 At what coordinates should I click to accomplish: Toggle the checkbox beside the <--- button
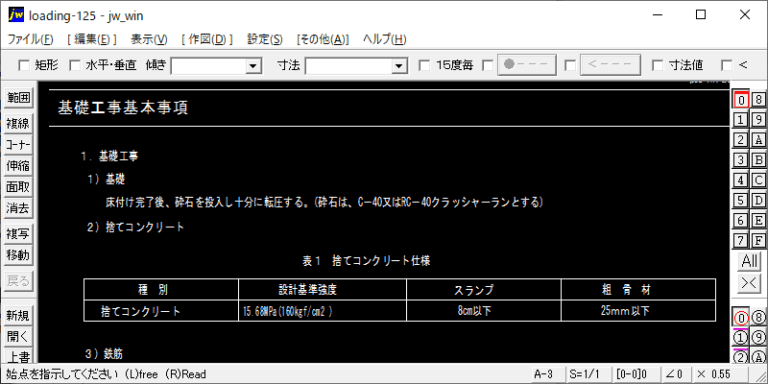click(x=570, y=65)
